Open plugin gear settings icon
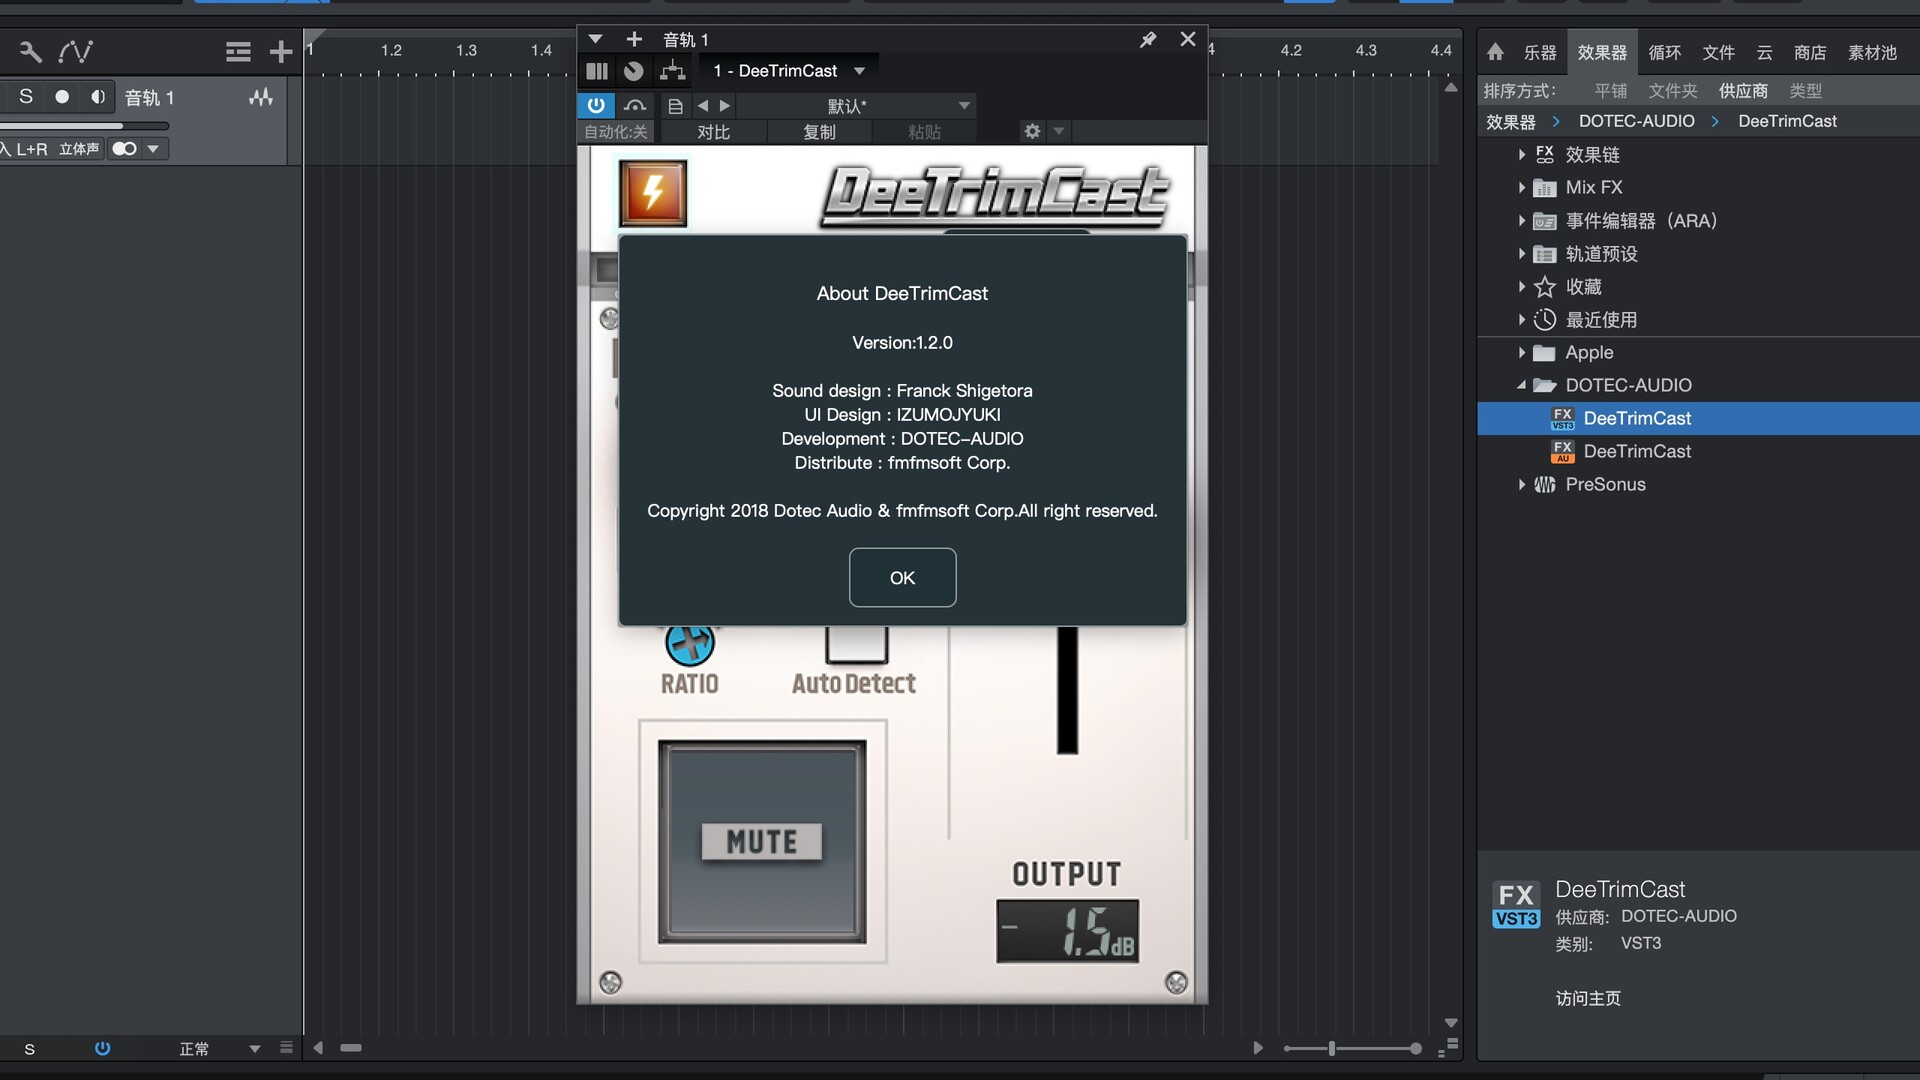This screenshot has height=1080, width=1920. tap(1032, 131)
